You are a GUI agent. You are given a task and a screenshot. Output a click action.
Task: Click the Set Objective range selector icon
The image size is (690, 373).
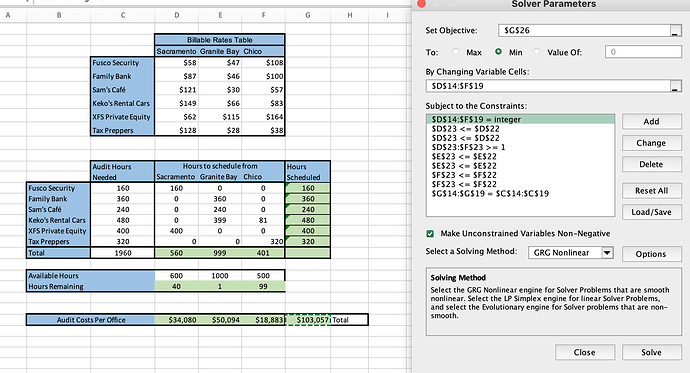tap(675, 31)
